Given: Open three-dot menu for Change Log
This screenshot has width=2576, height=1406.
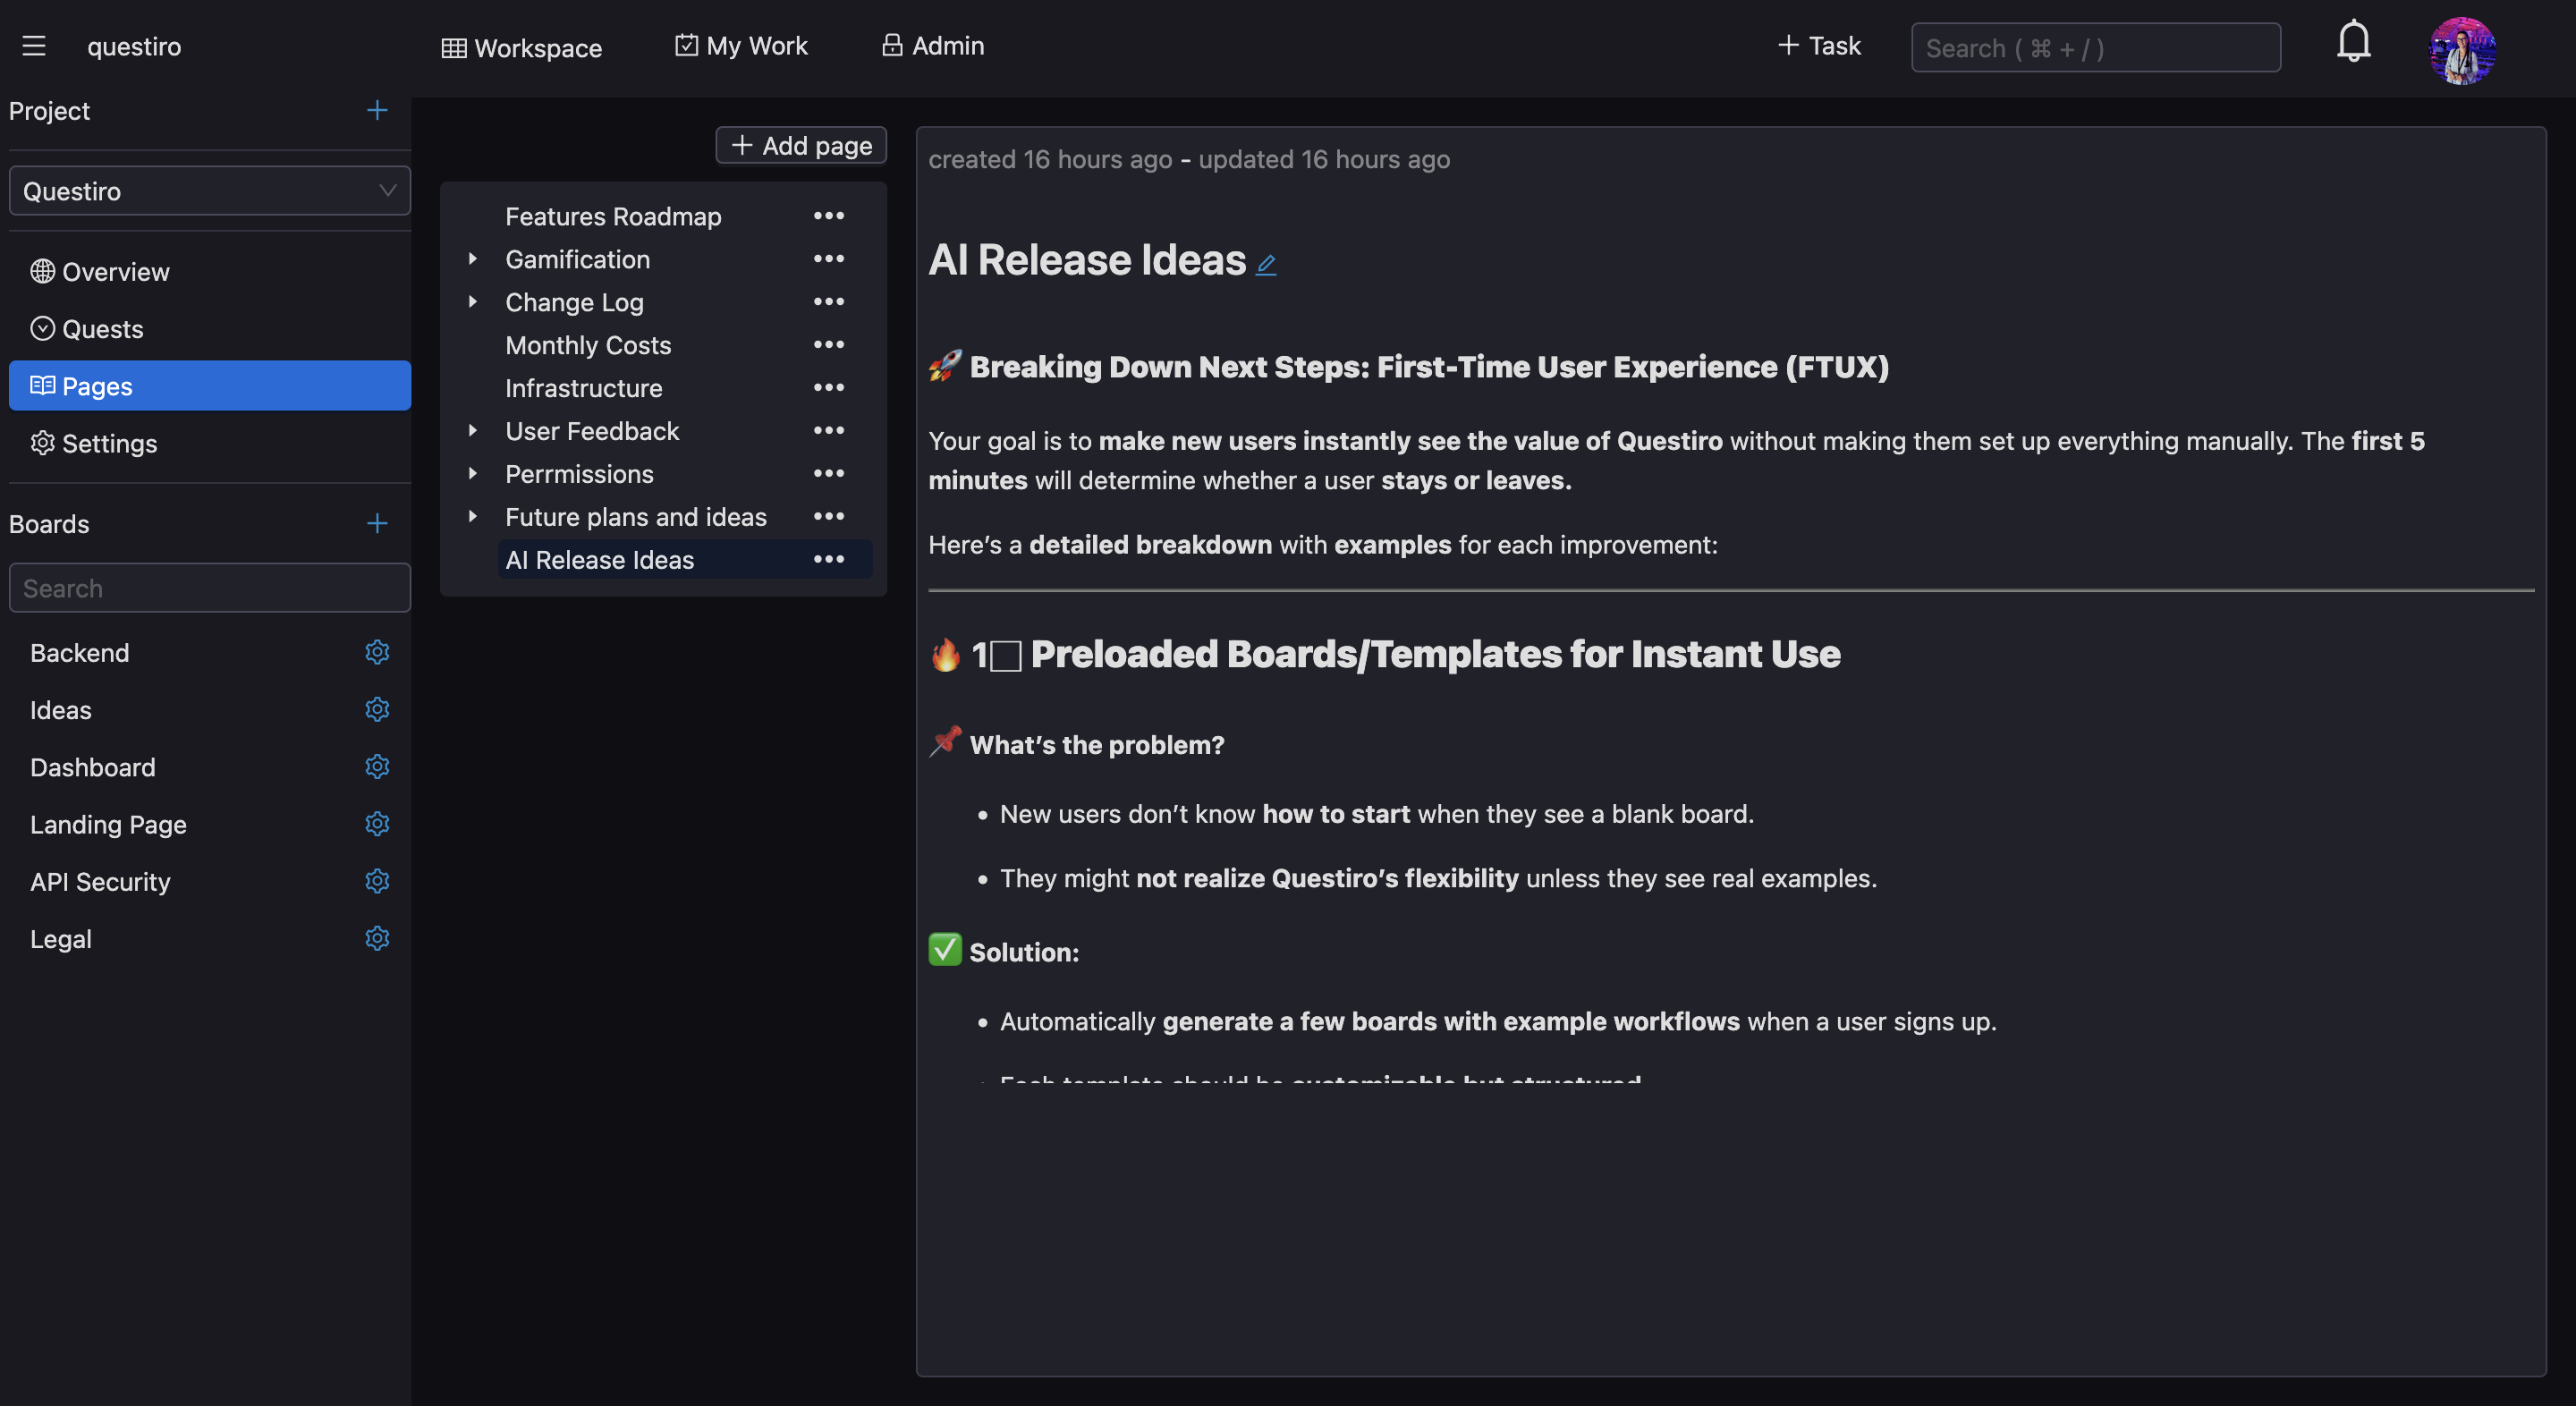Looking at the screenshot, I should tap(828, 302).
